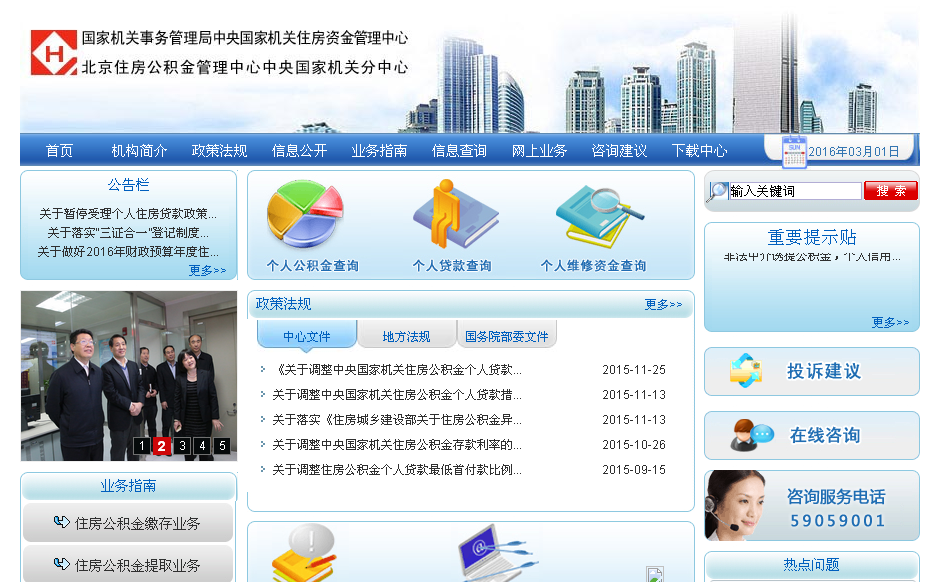Open the calendar icon beside the date

click(794, 152)
